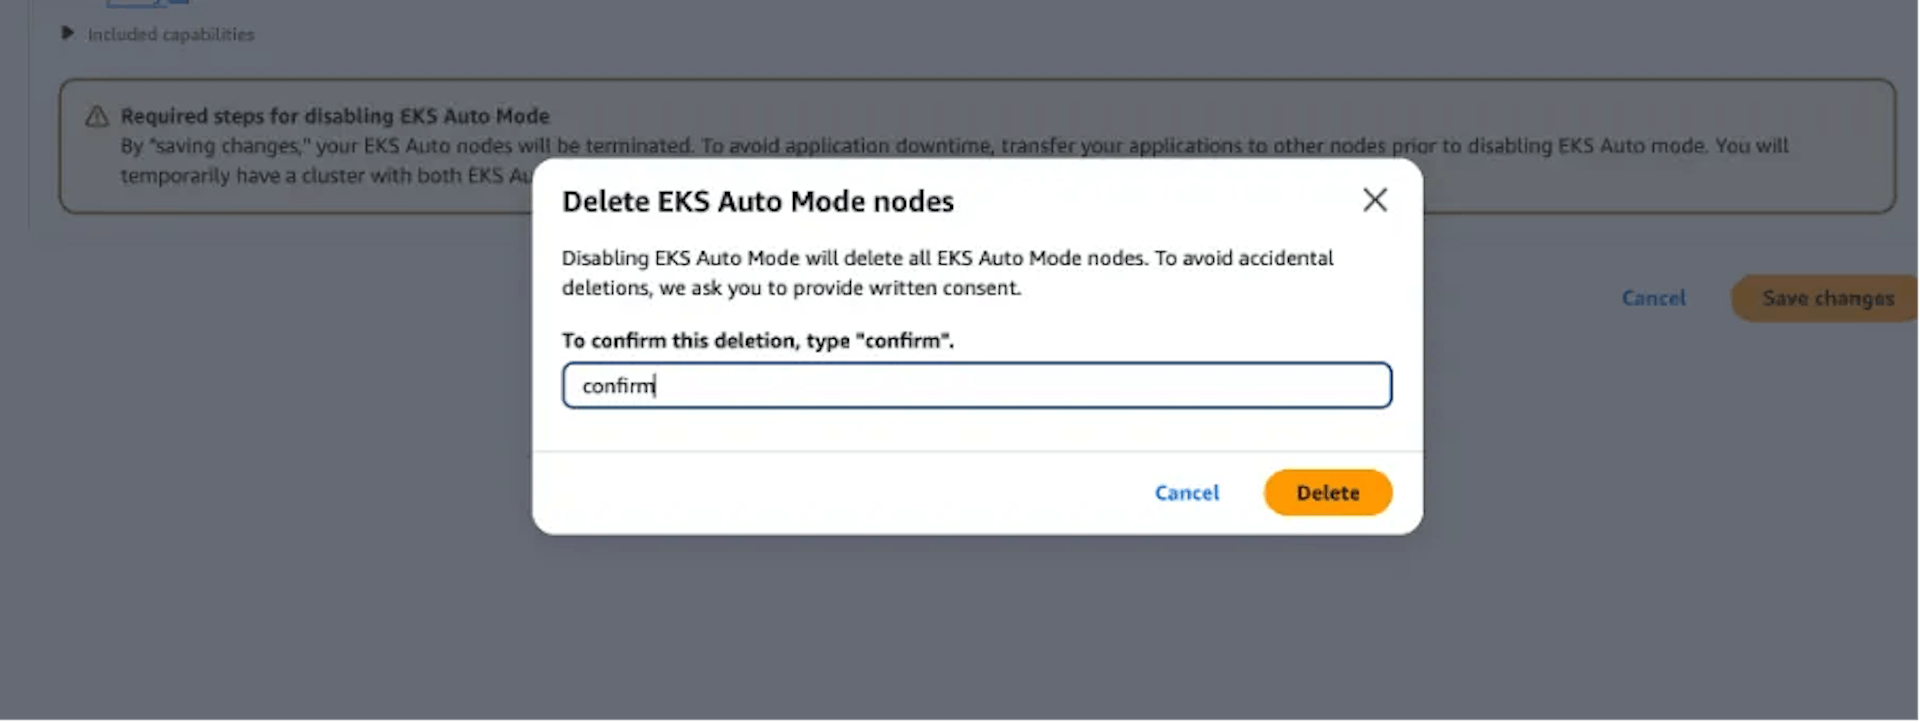Screen dimensions: 1920x722
Task: Click the warning triangle icon in the alert
Action: (x=97, y=117)
